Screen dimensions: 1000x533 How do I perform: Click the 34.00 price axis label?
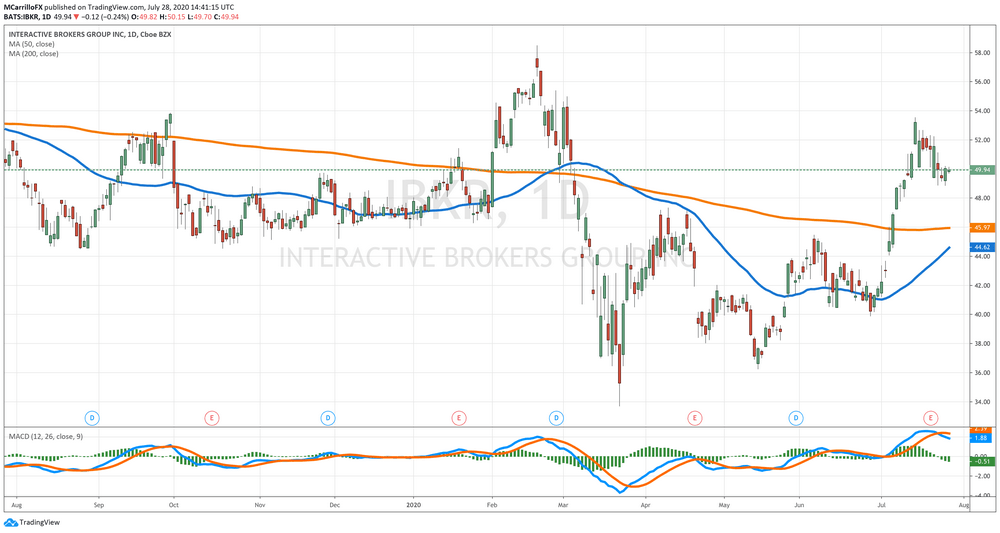(x=982, y=402)
